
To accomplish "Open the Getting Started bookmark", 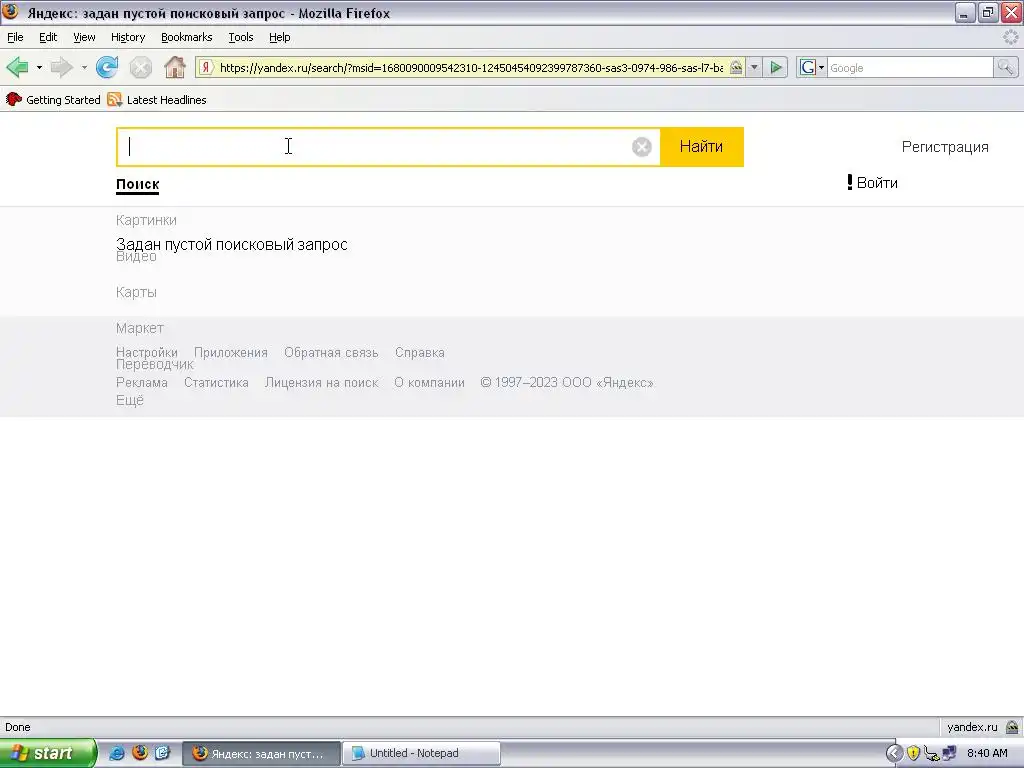I will tap(53, 100).
